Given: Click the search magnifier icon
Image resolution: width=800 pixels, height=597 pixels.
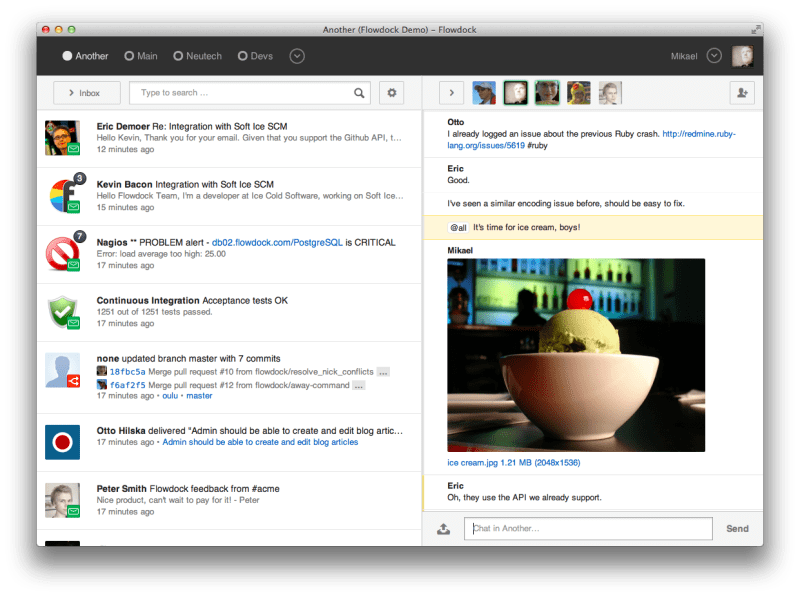Looking at the screenshot, I should tap(359, 93).
